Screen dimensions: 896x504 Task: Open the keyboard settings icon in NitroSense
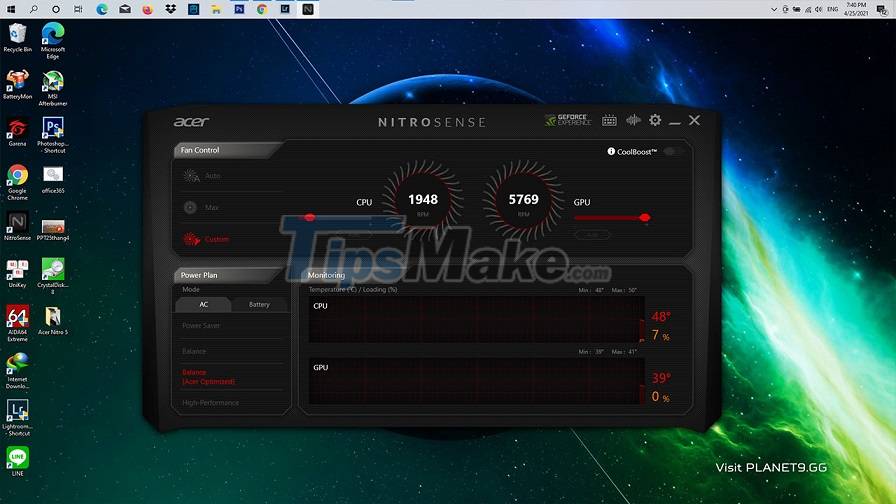[609, 120]
